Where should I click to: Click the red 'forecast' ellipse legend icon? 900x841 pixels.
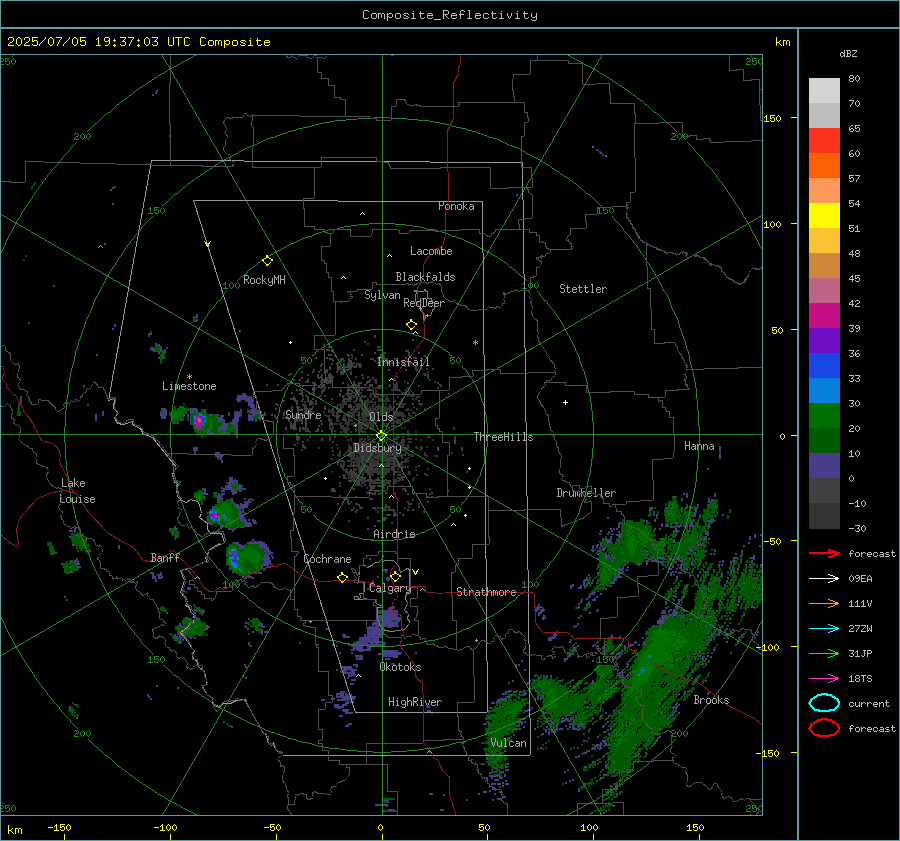pos(824,728)
